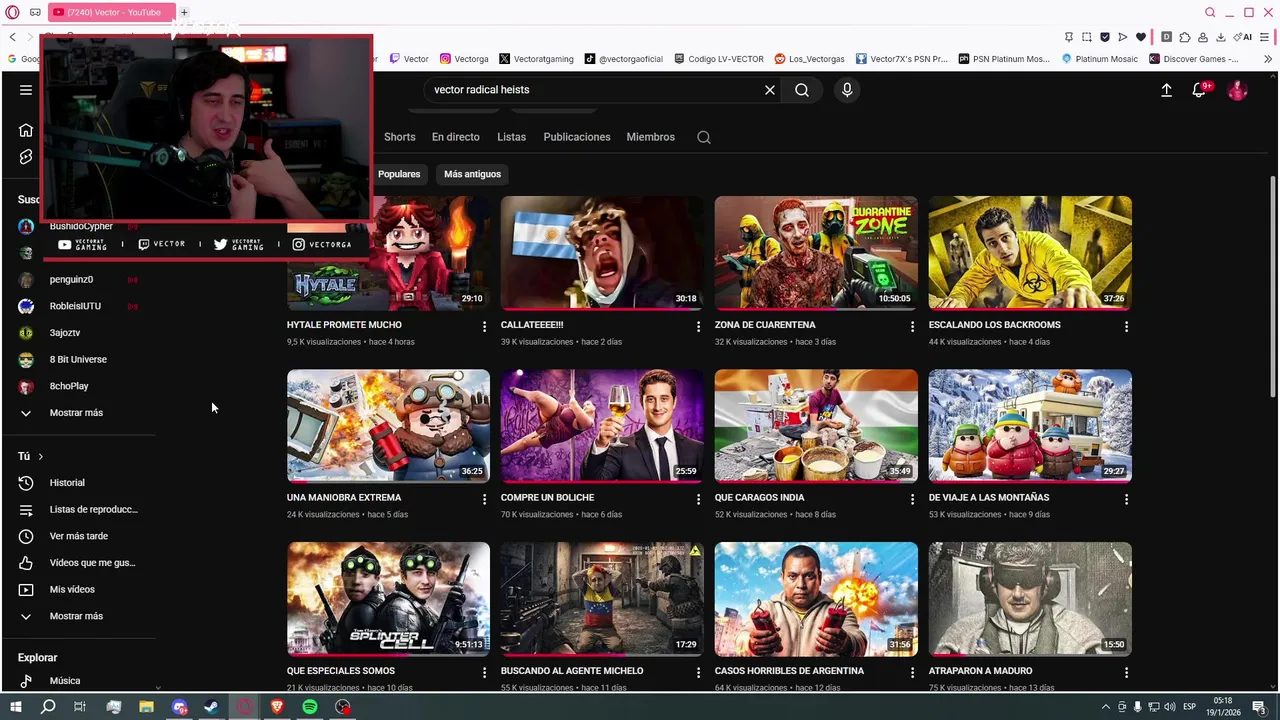Select the YouTube Vector browser tab
Viewport: 1280px width, 720px height.
click(110, 12)
